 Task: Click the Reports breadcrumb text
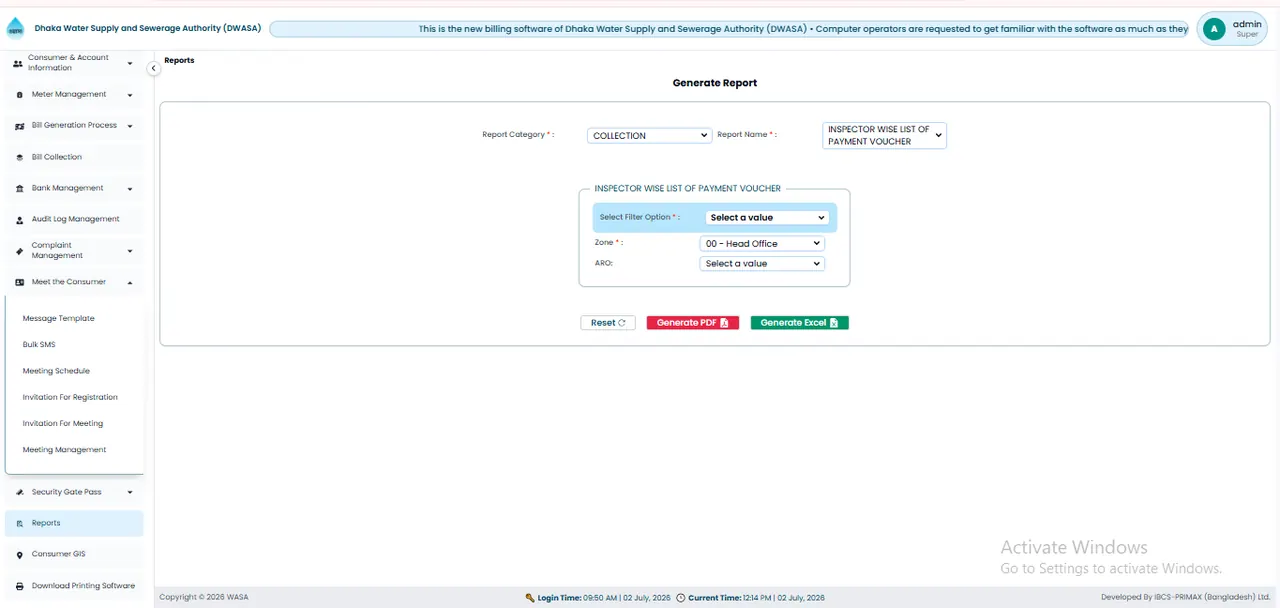pyautogui.click(x=179, y=61)
